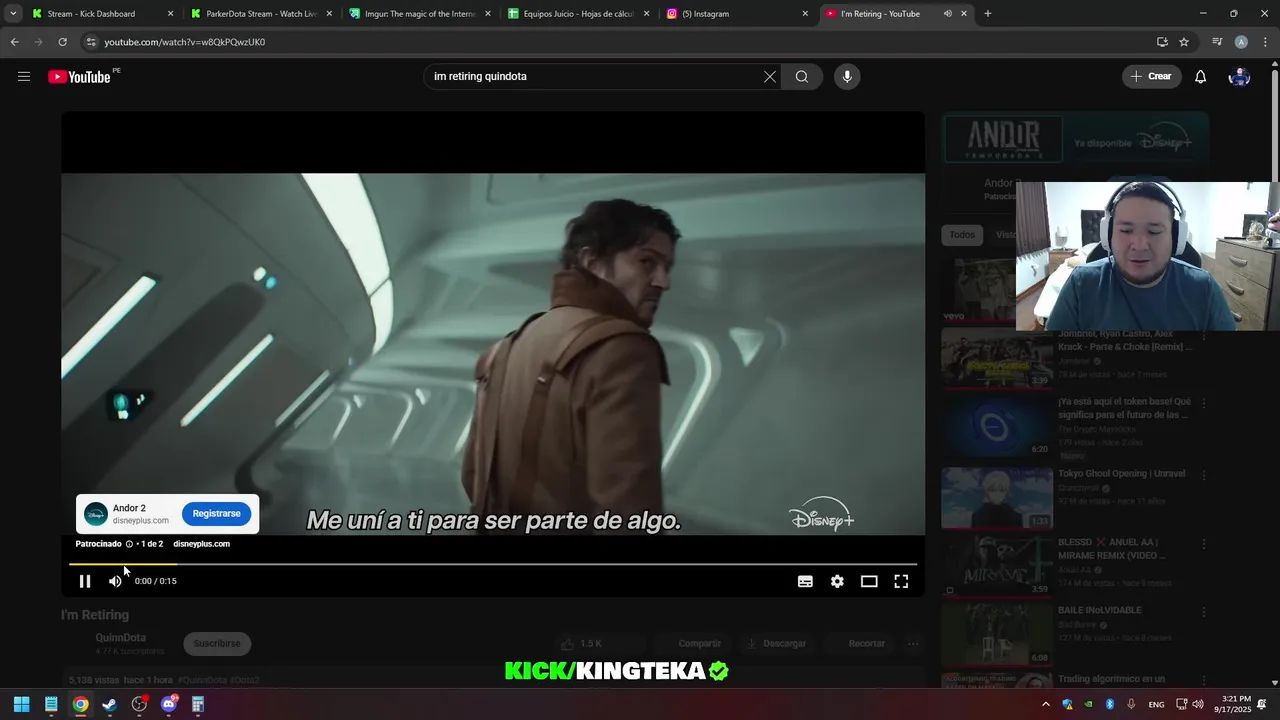Open YouTube notifications bell

click(x=1201, y=77)
